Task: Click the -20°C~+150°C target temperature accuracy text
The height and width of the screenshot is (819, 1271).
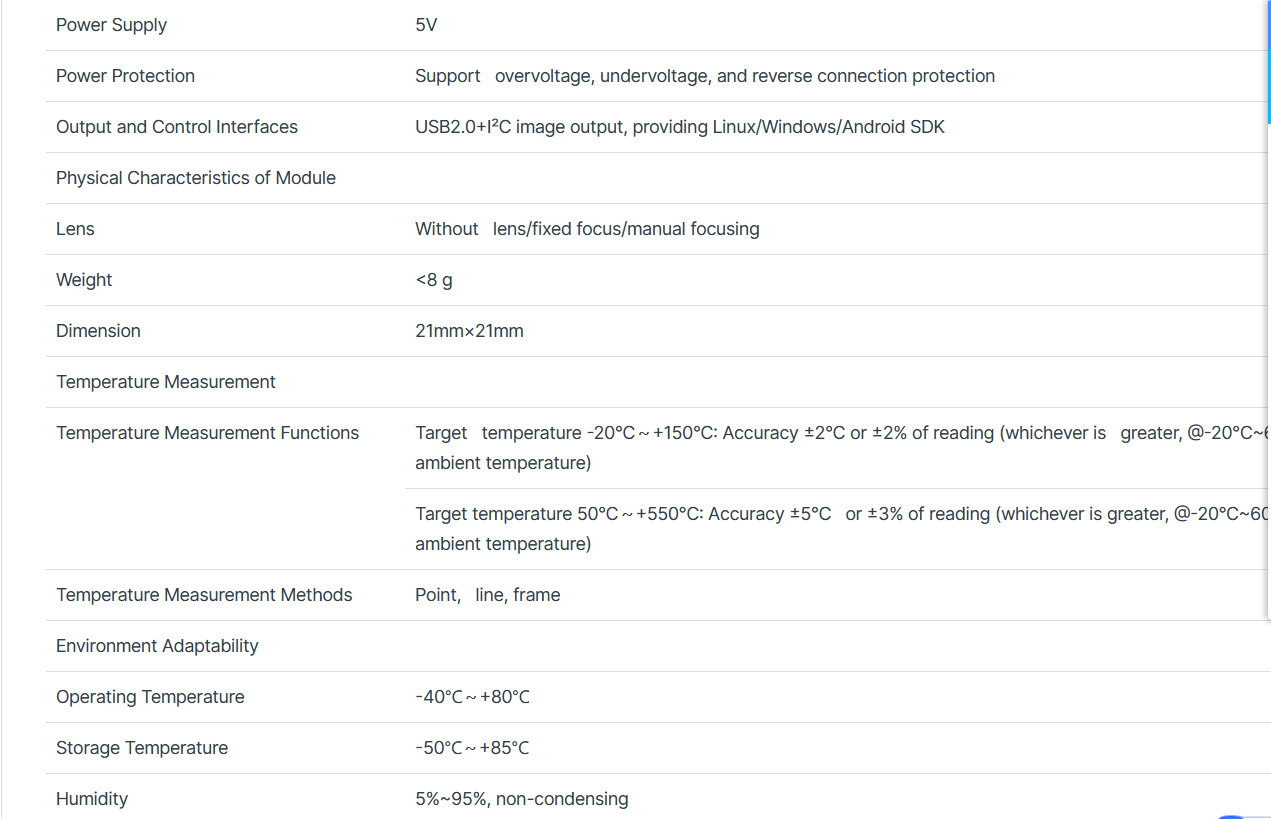Action: point(842,448)
